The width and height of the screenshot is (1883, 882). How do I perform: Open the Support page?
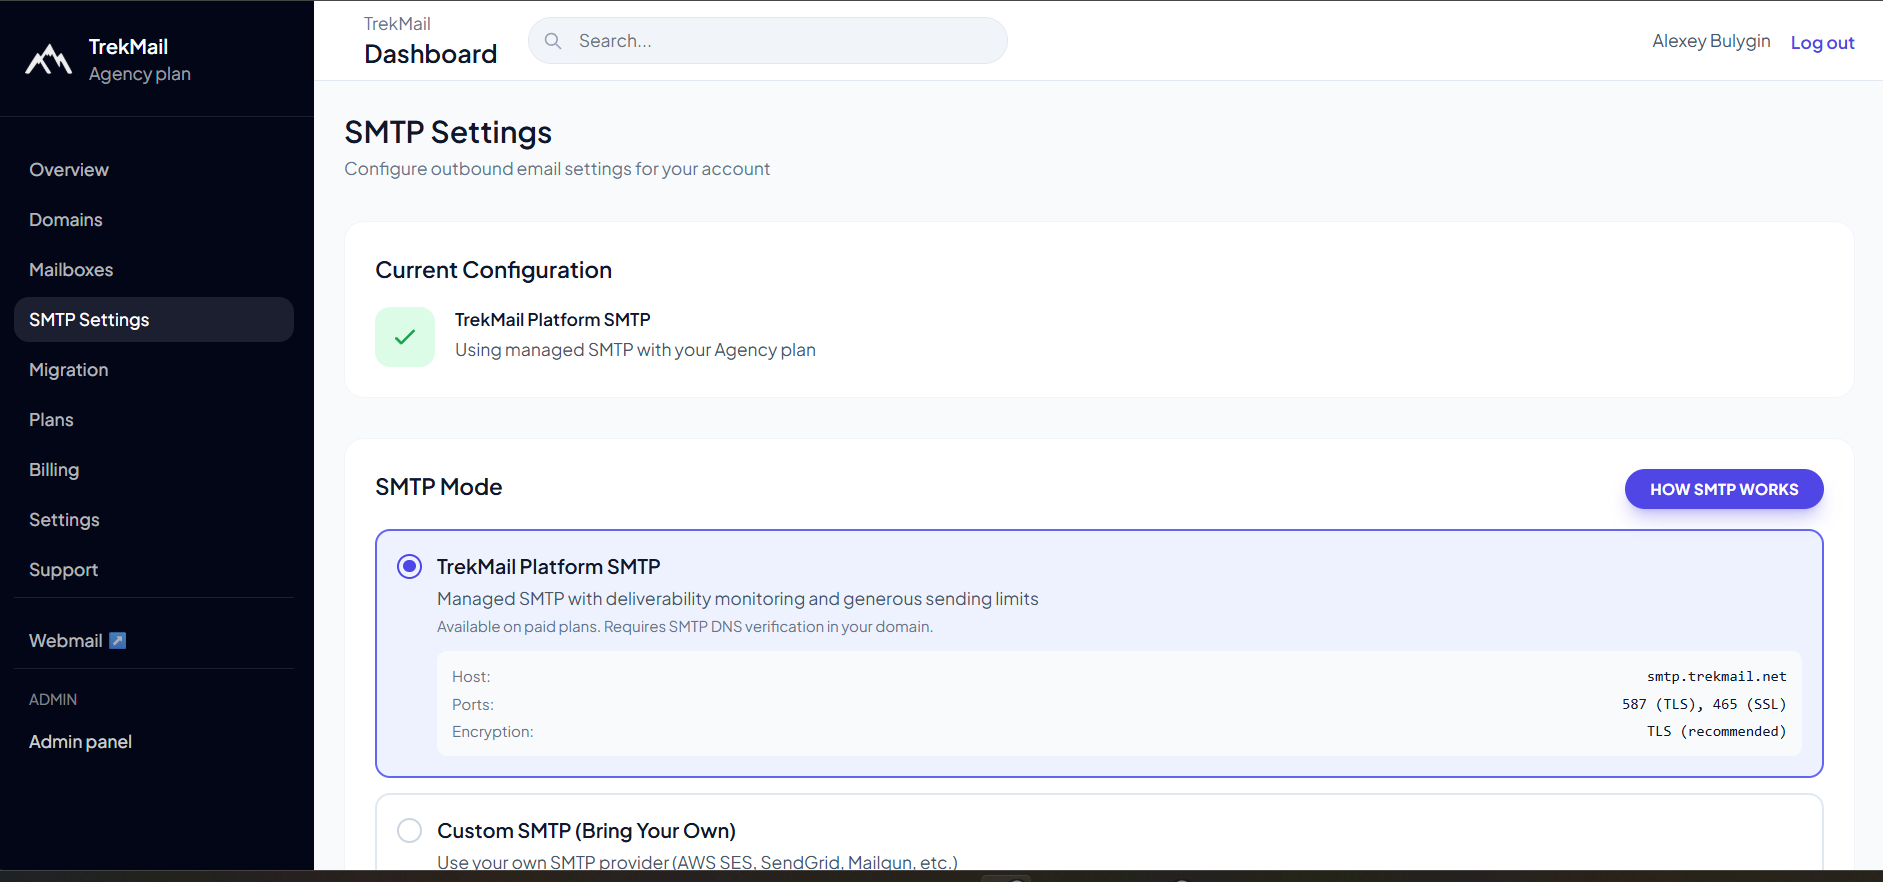pos(64,570)
